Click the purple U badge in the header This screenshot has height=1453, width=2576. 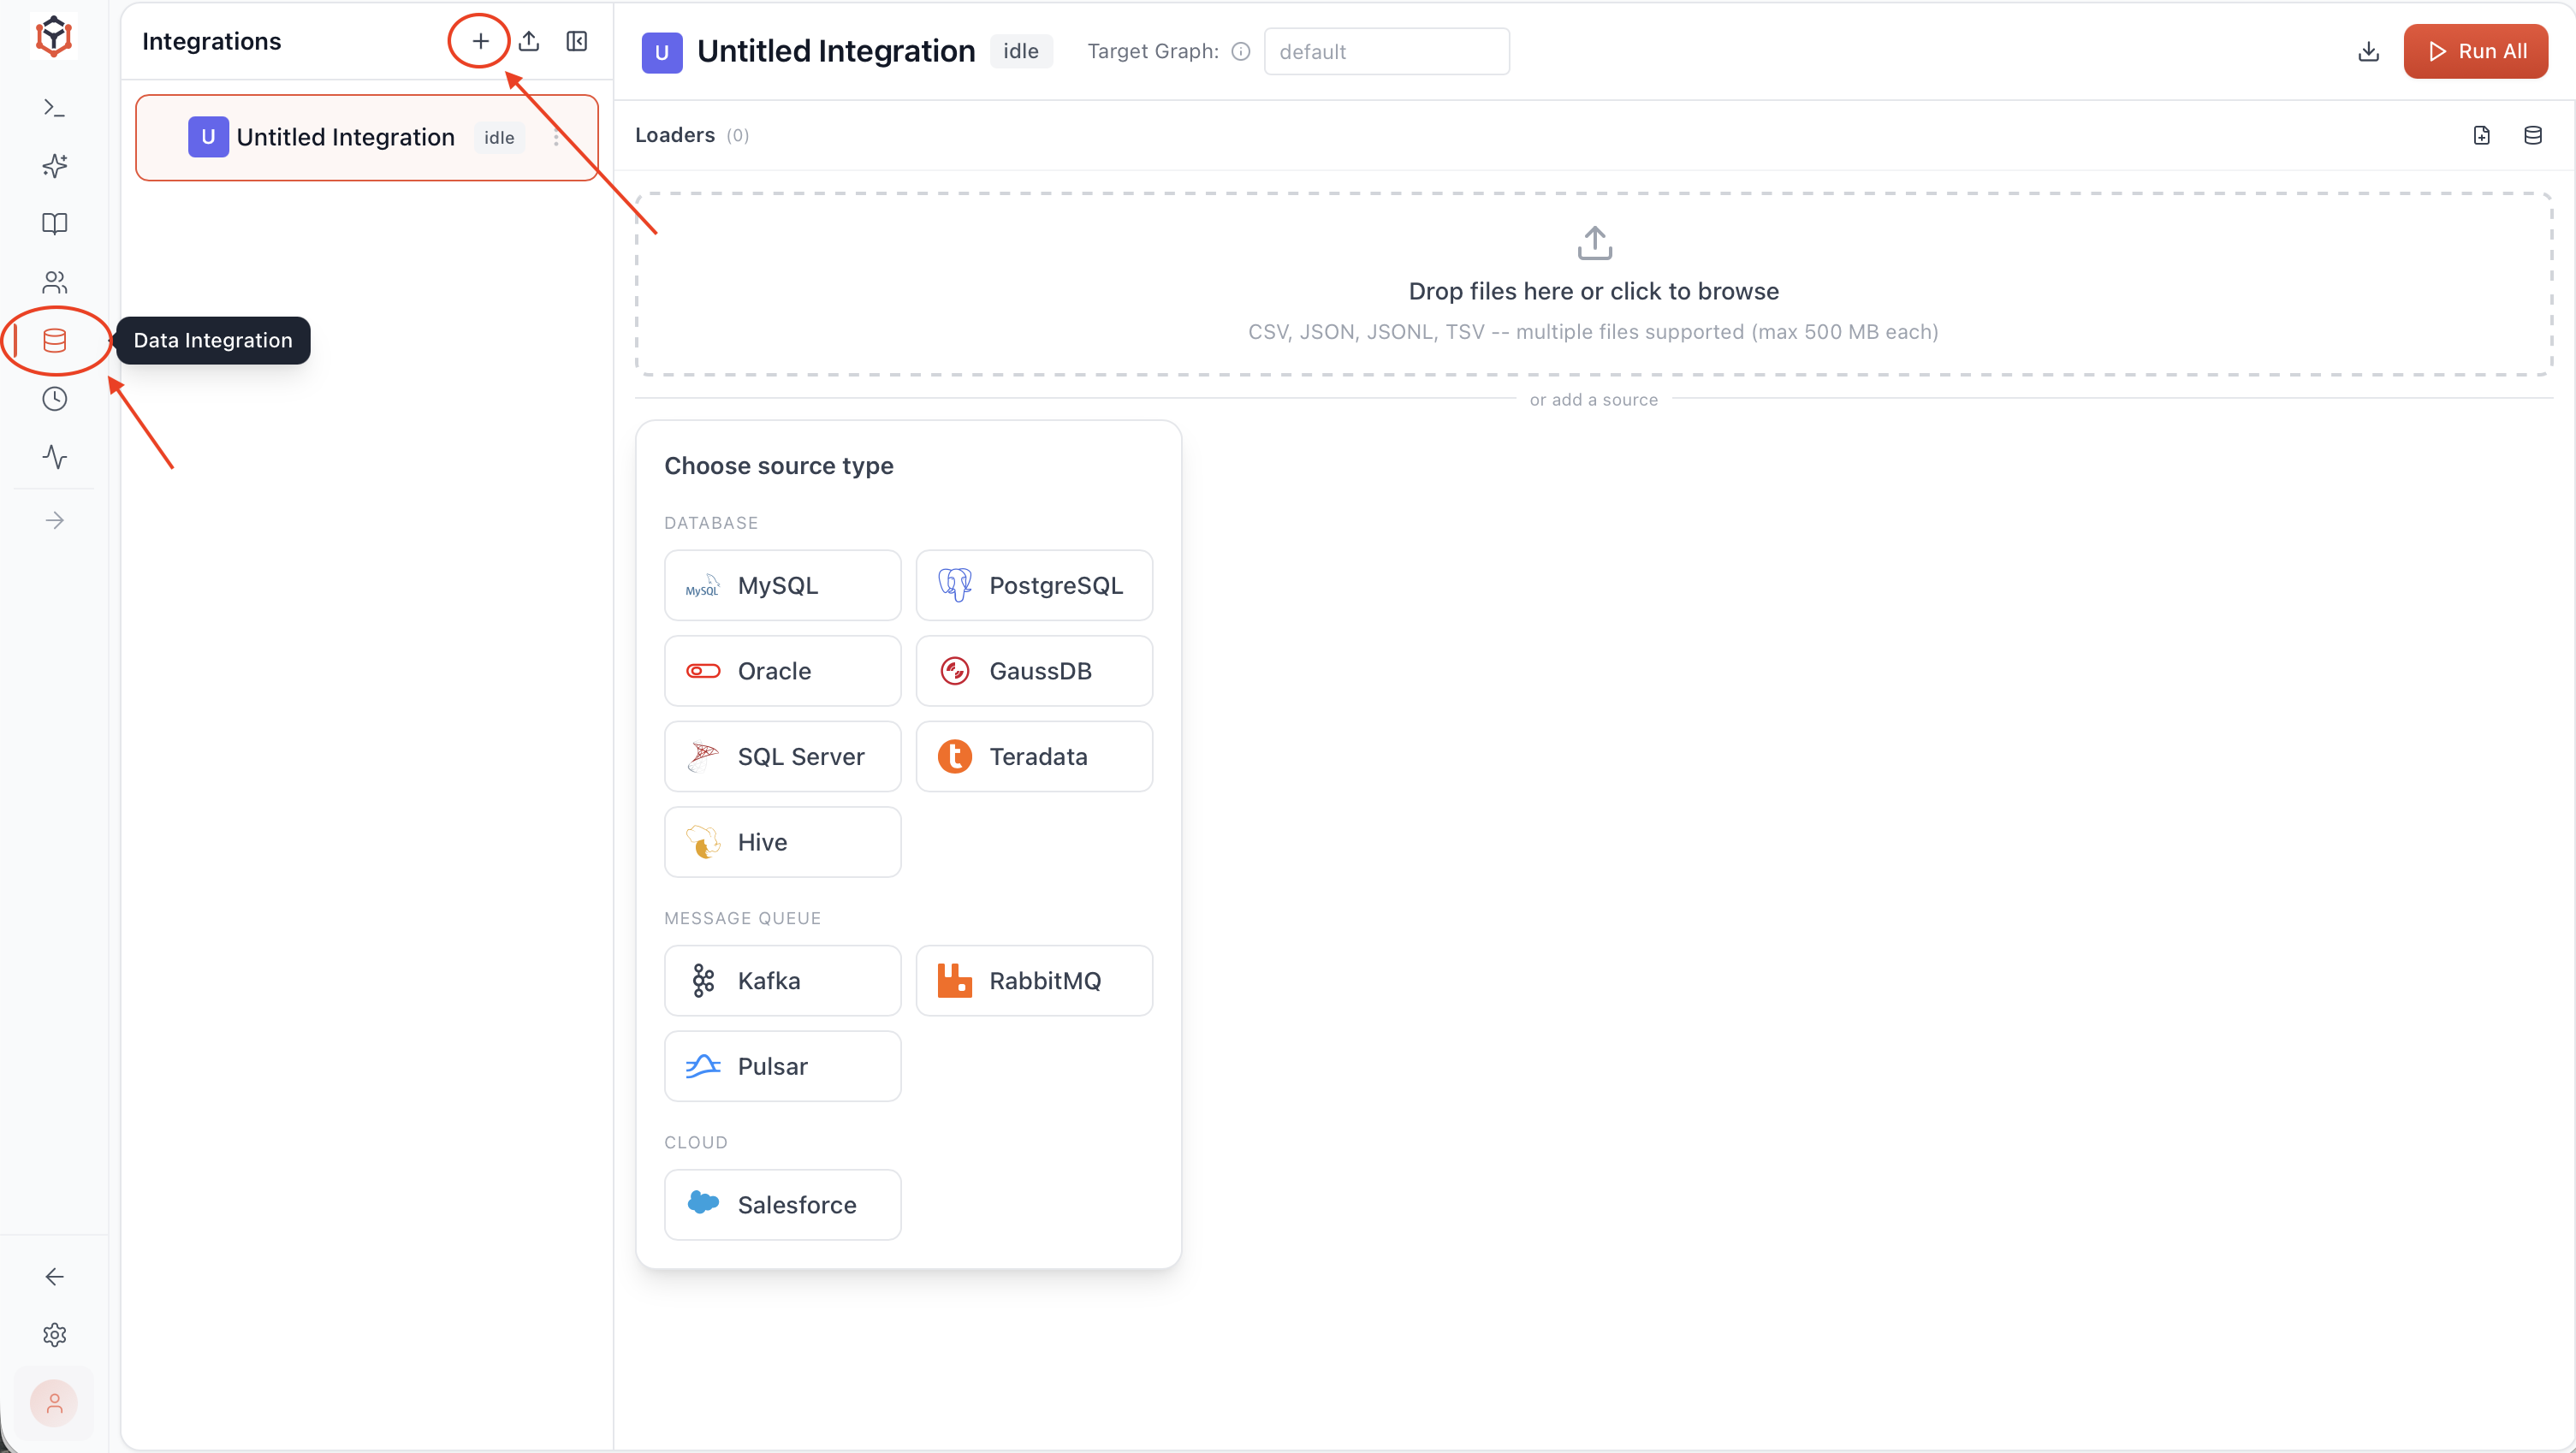(x=662, y=52)
